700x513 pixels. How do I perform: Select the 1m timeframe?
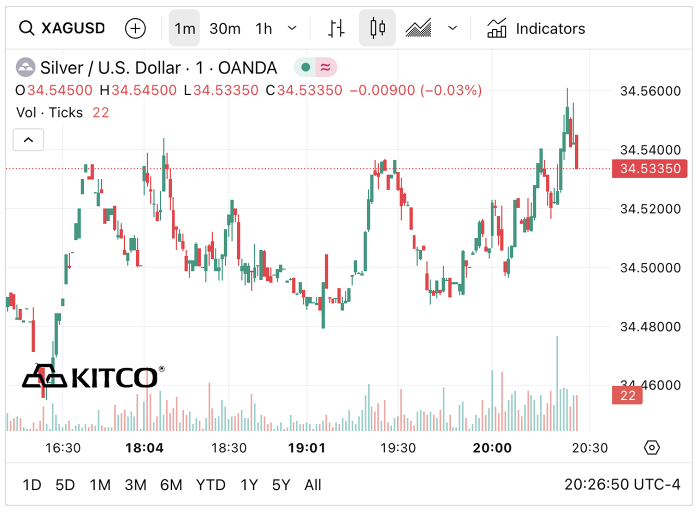coord(184,29)
